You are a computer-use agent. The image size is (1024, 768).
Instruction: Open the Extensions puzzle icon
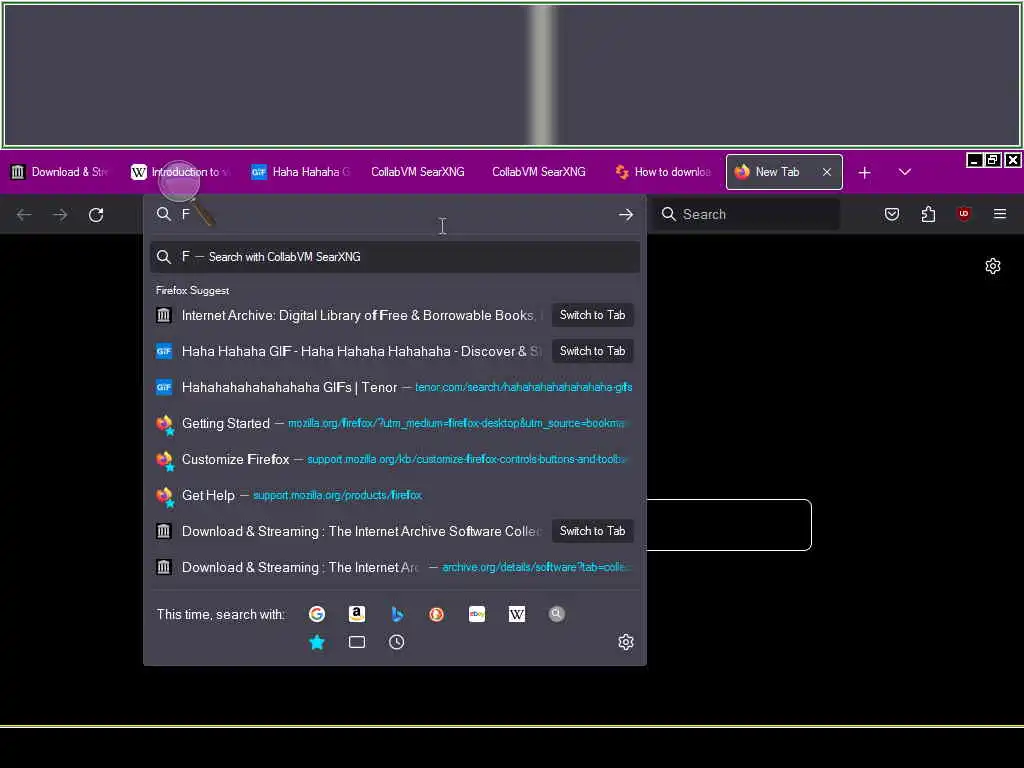928,214
